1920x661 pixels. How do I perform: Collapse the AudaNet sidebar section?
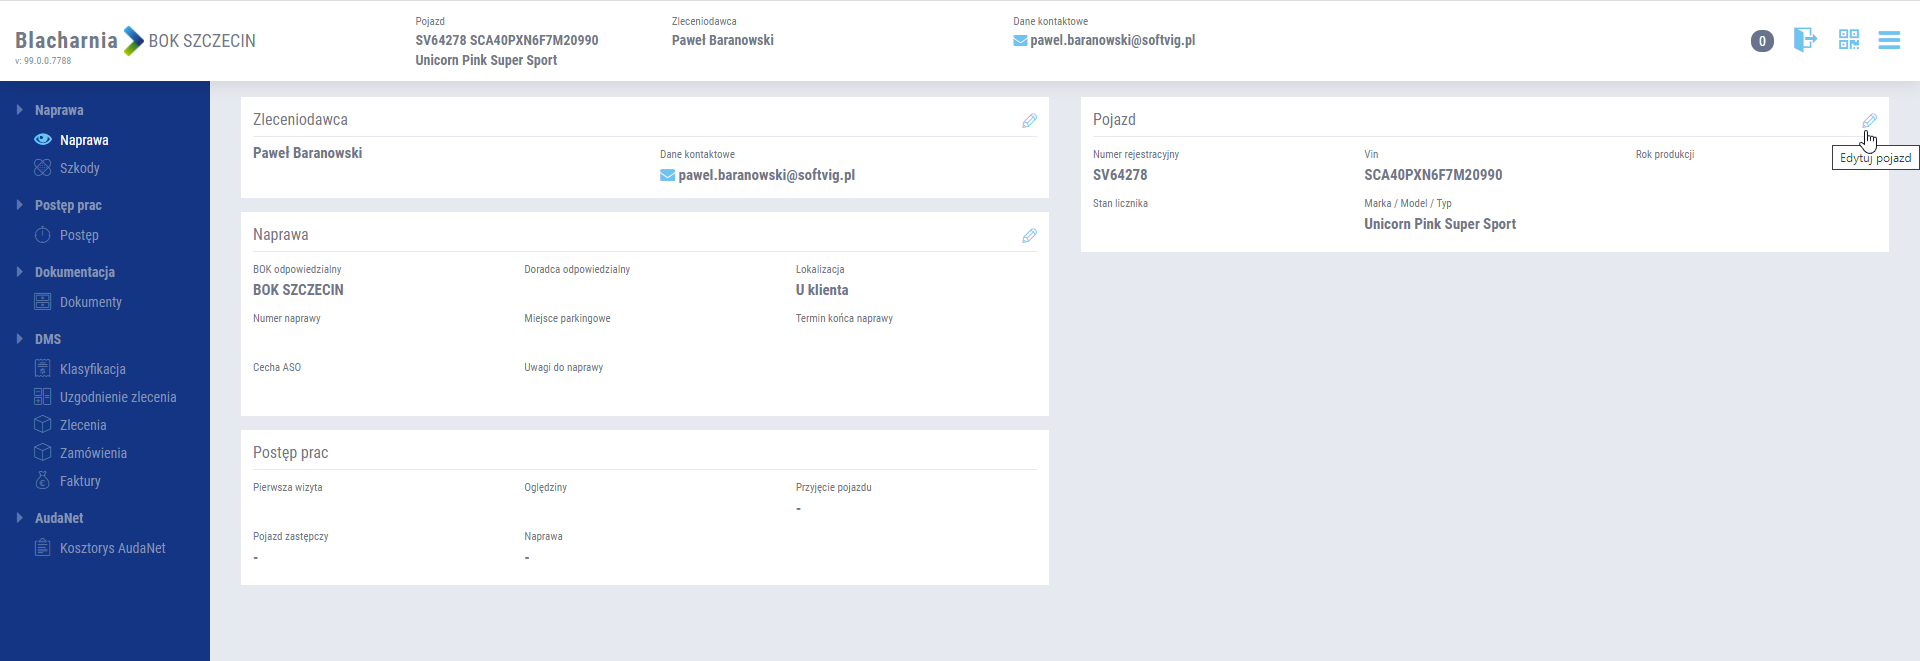[x=20, y=518]
